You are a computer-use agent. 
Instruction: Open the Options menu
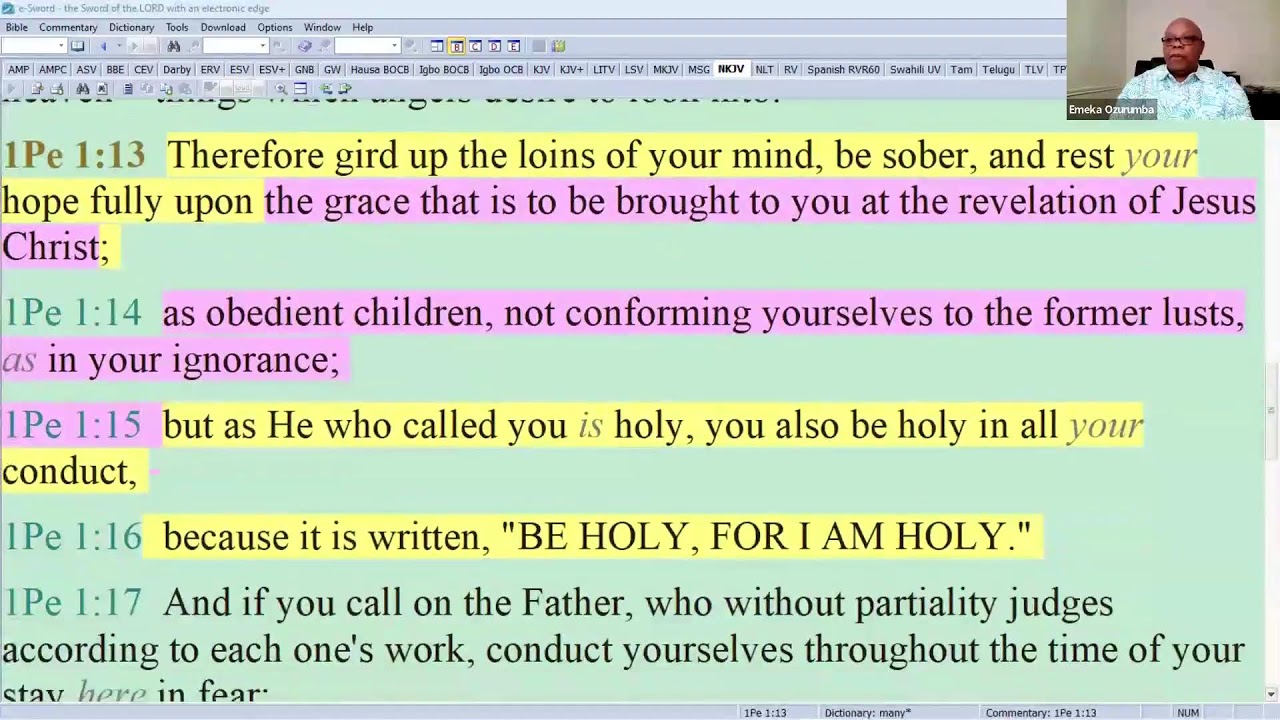[x=275, y=27]
